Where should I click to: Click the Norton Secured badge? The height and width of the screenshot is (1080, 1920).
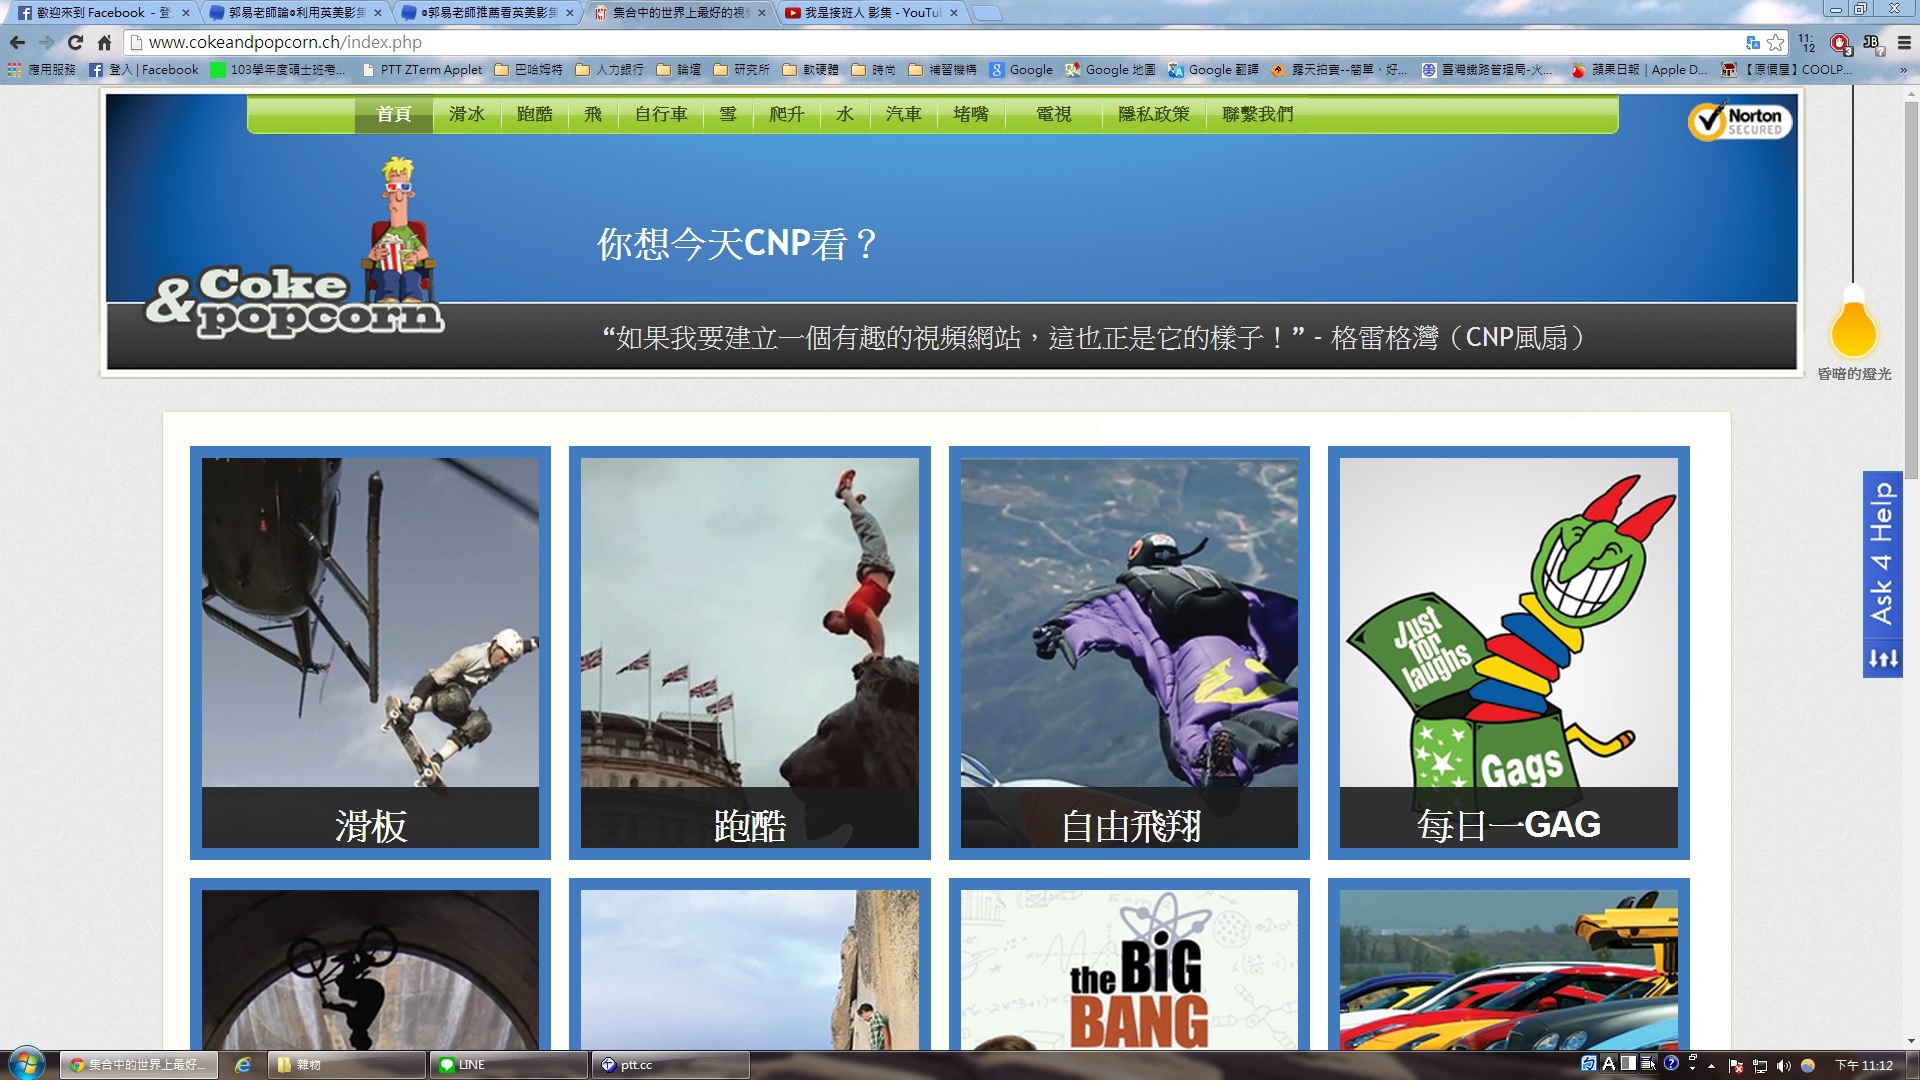coord(1740,121)
